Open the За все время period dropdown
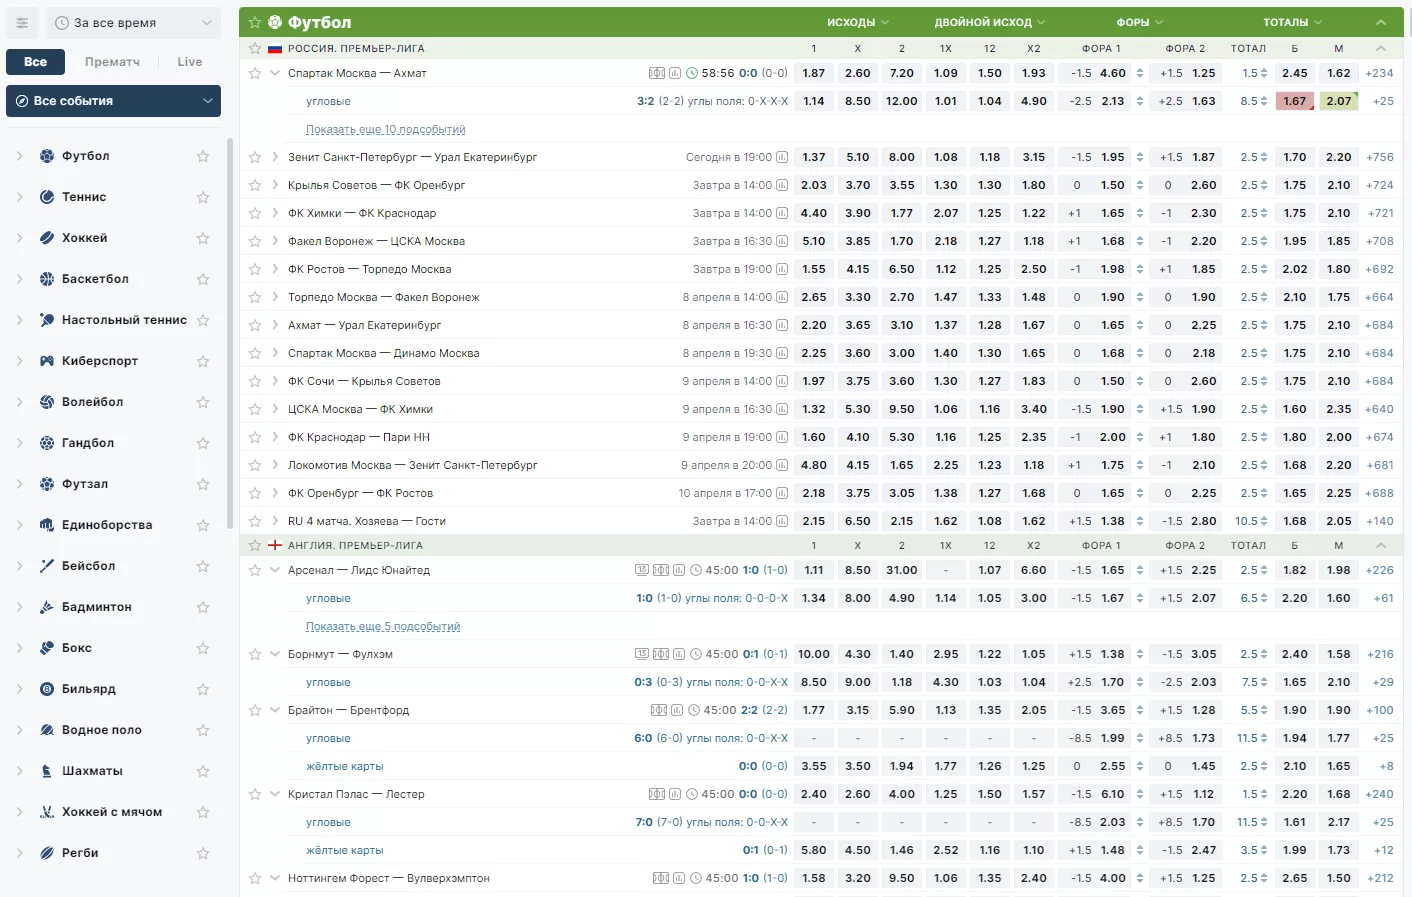Viewport: 1412px width, 897px height. click(x=133, y=23)
